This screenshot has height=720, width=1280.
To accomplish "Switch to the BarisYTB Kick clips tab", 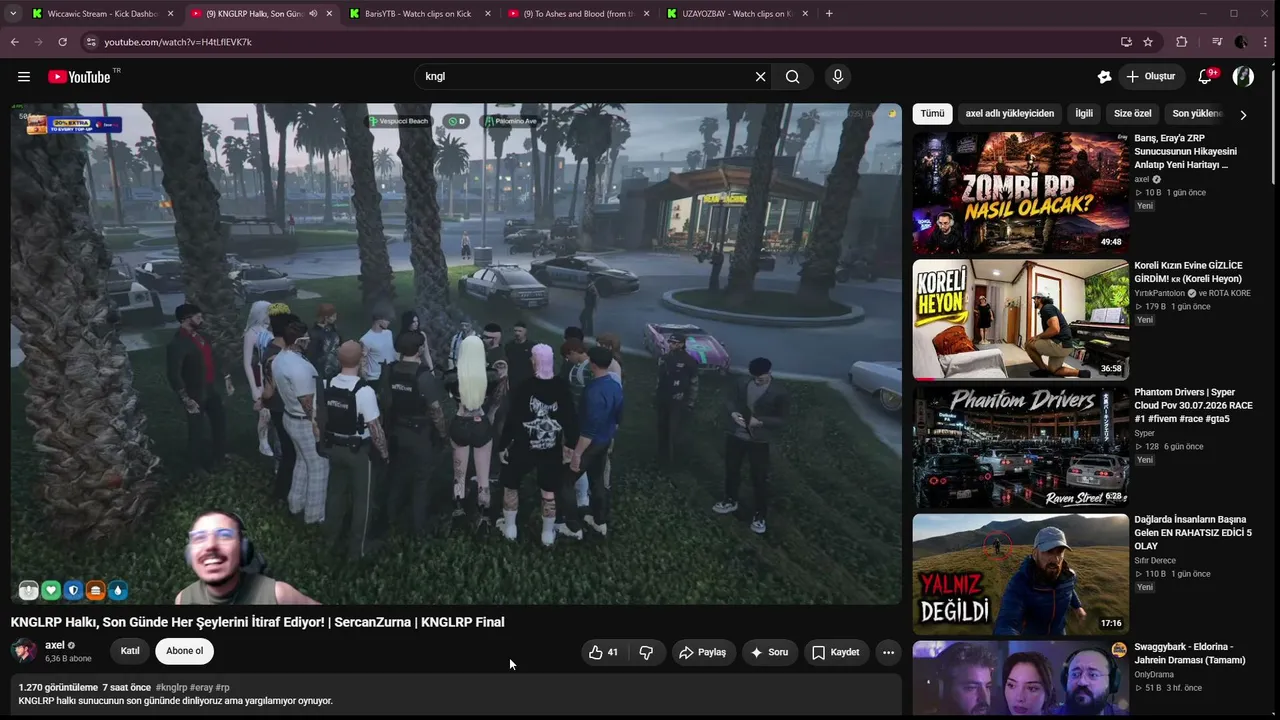I will click(x=421, y=14).
